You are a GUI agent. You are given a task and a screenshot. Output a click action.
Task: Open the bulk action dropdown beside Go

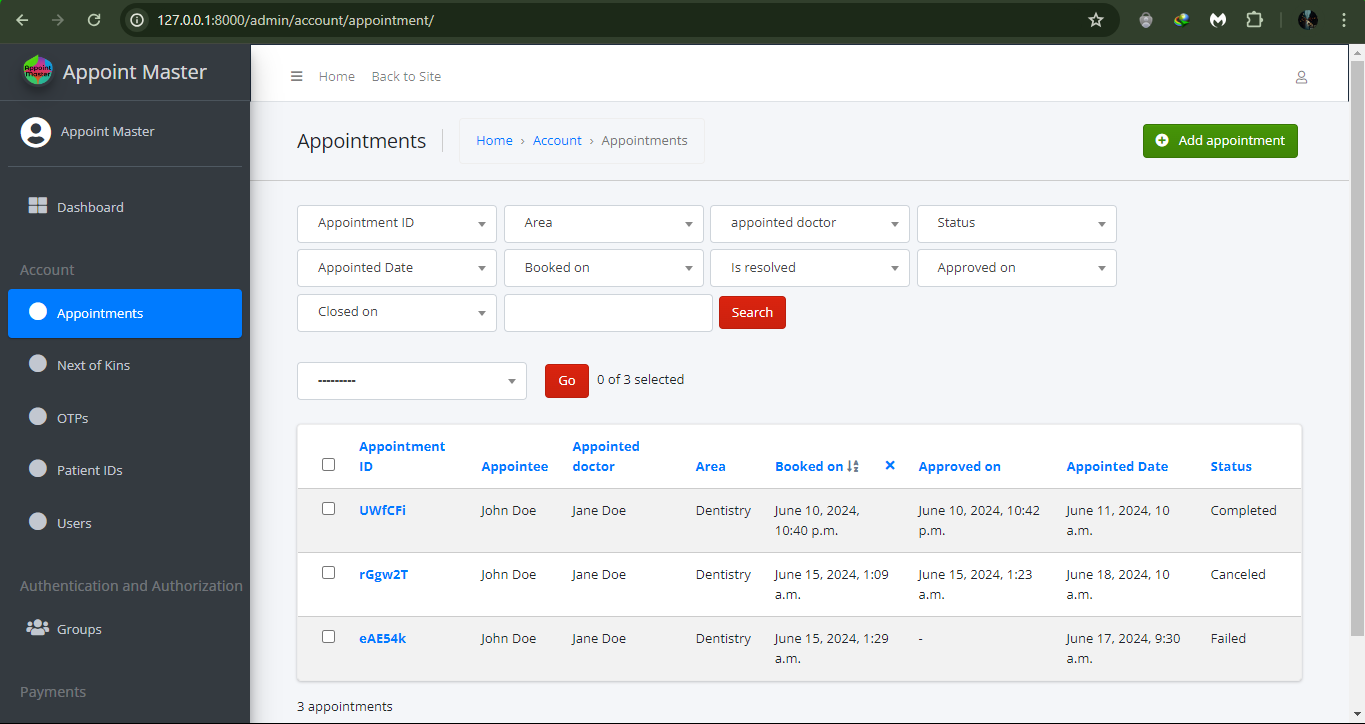(412, 381)
